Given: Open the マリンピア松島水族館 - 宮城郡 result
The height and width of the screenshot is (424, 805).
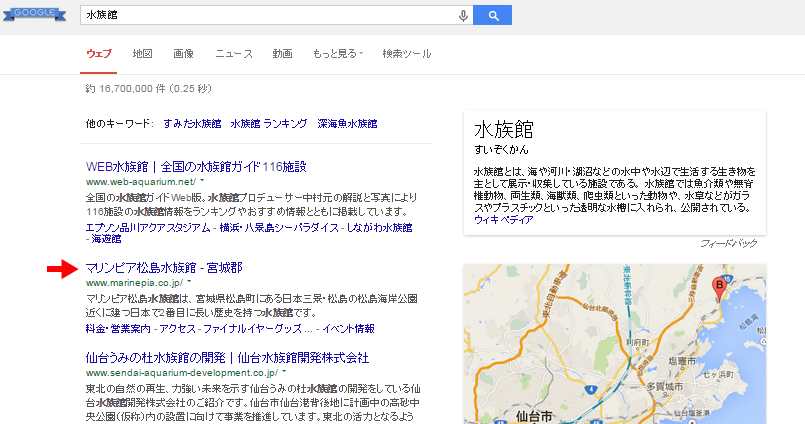Looking at the screenshot, I should (164, 268).
